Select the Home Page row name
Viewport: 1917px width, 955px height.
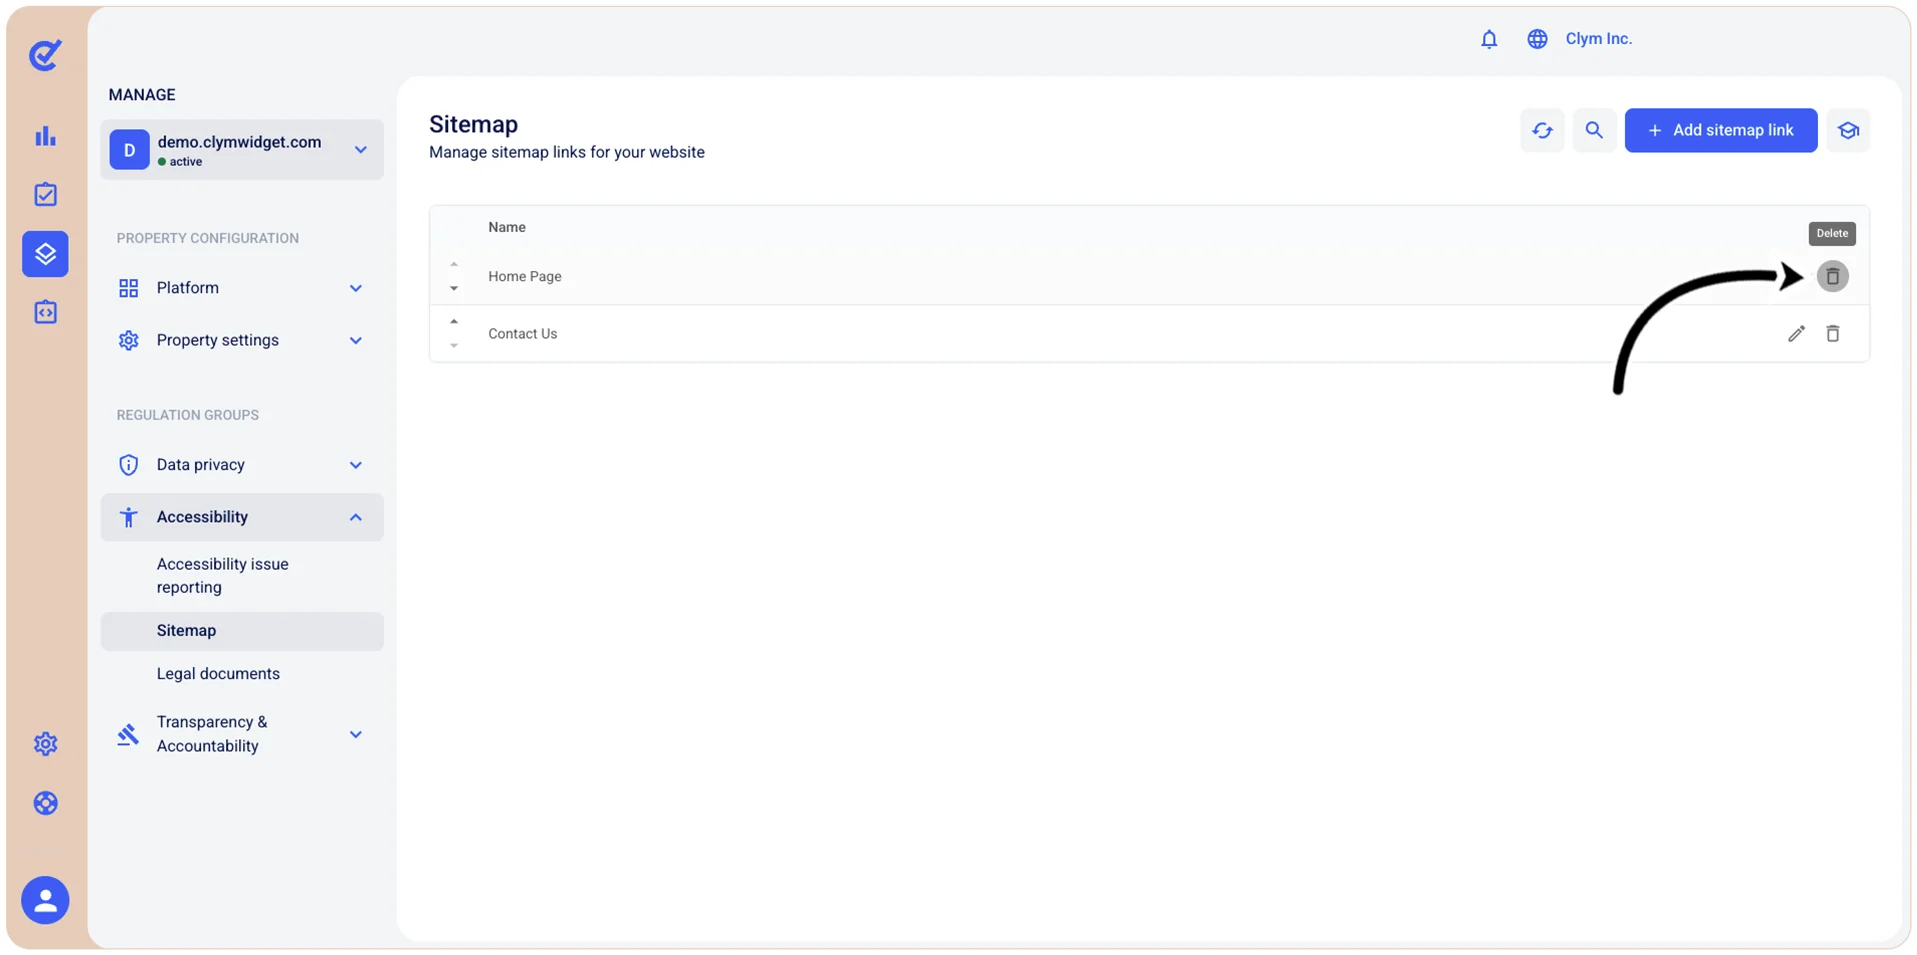pyautogui.click(x=525, y=276)
